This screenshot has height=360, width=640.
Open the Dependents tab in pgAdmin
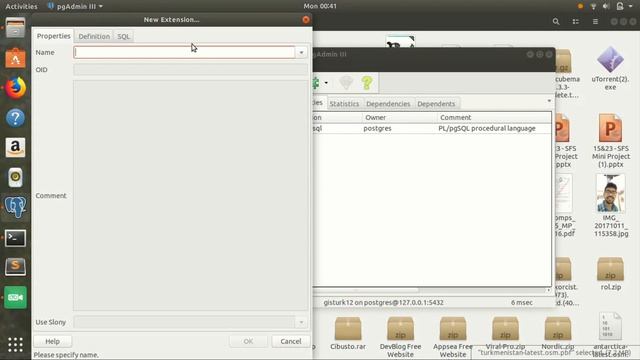(436, 104)
